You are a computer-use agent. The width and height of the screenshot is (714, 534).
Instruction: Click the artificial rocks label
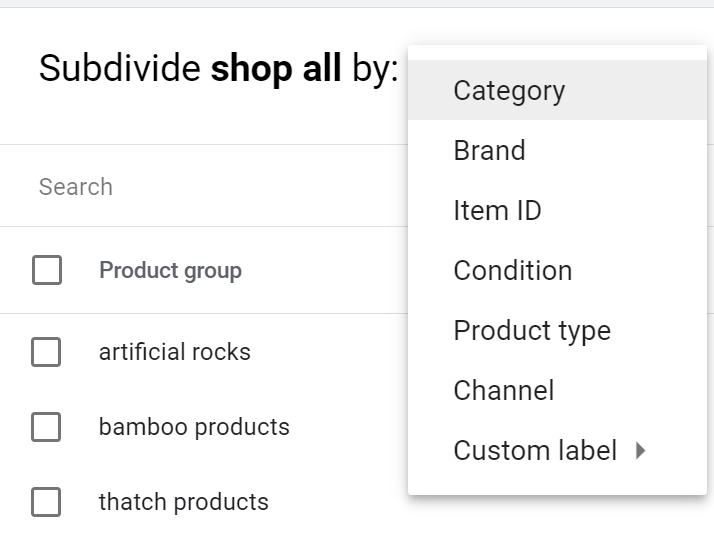click(174, 352)
